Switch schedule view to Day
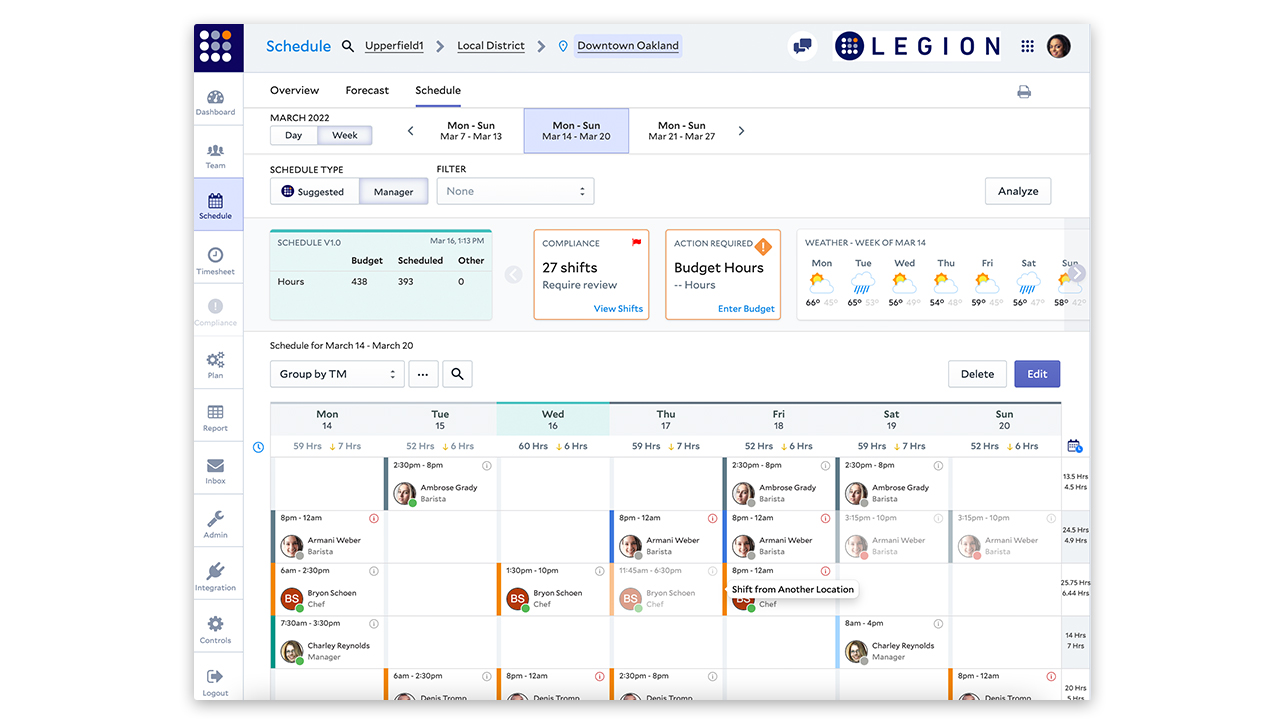 pyautogui.click(x=293, y=134)
